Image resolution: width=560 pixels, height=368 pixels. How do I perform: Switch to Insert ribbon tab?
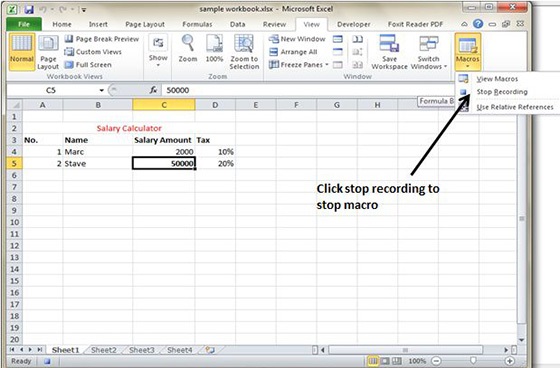98,24
